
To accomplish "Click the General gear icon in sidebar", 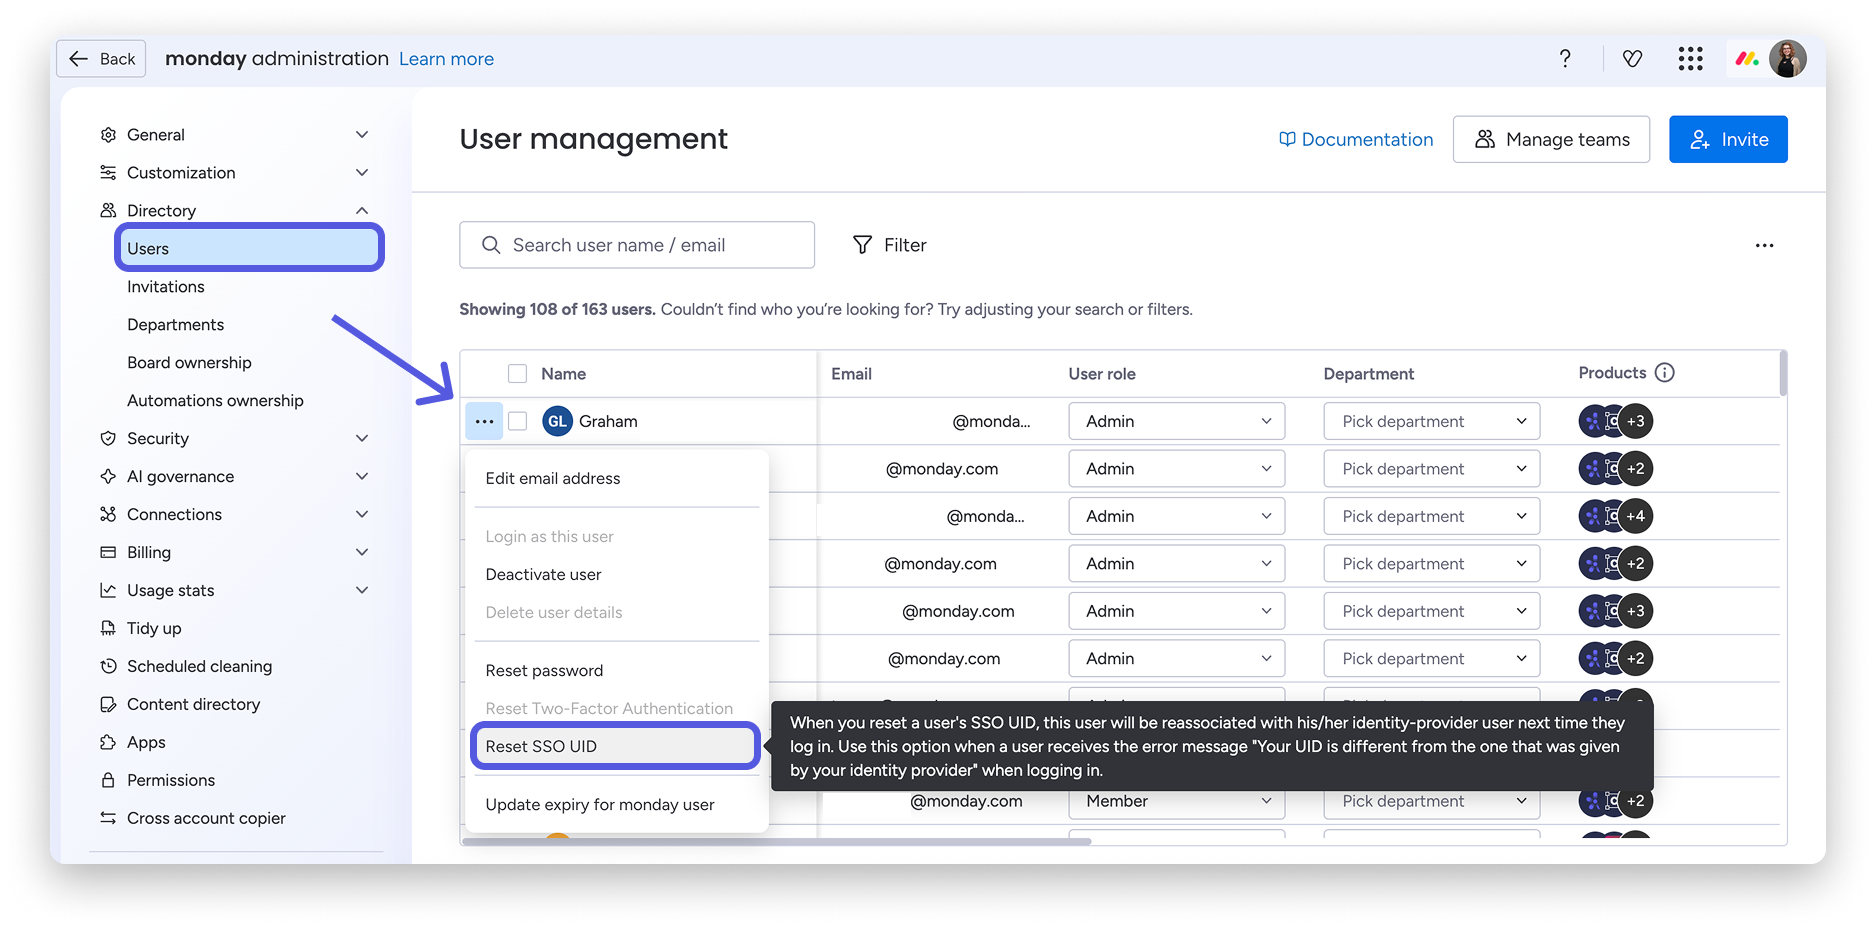I will click(108, 135).
